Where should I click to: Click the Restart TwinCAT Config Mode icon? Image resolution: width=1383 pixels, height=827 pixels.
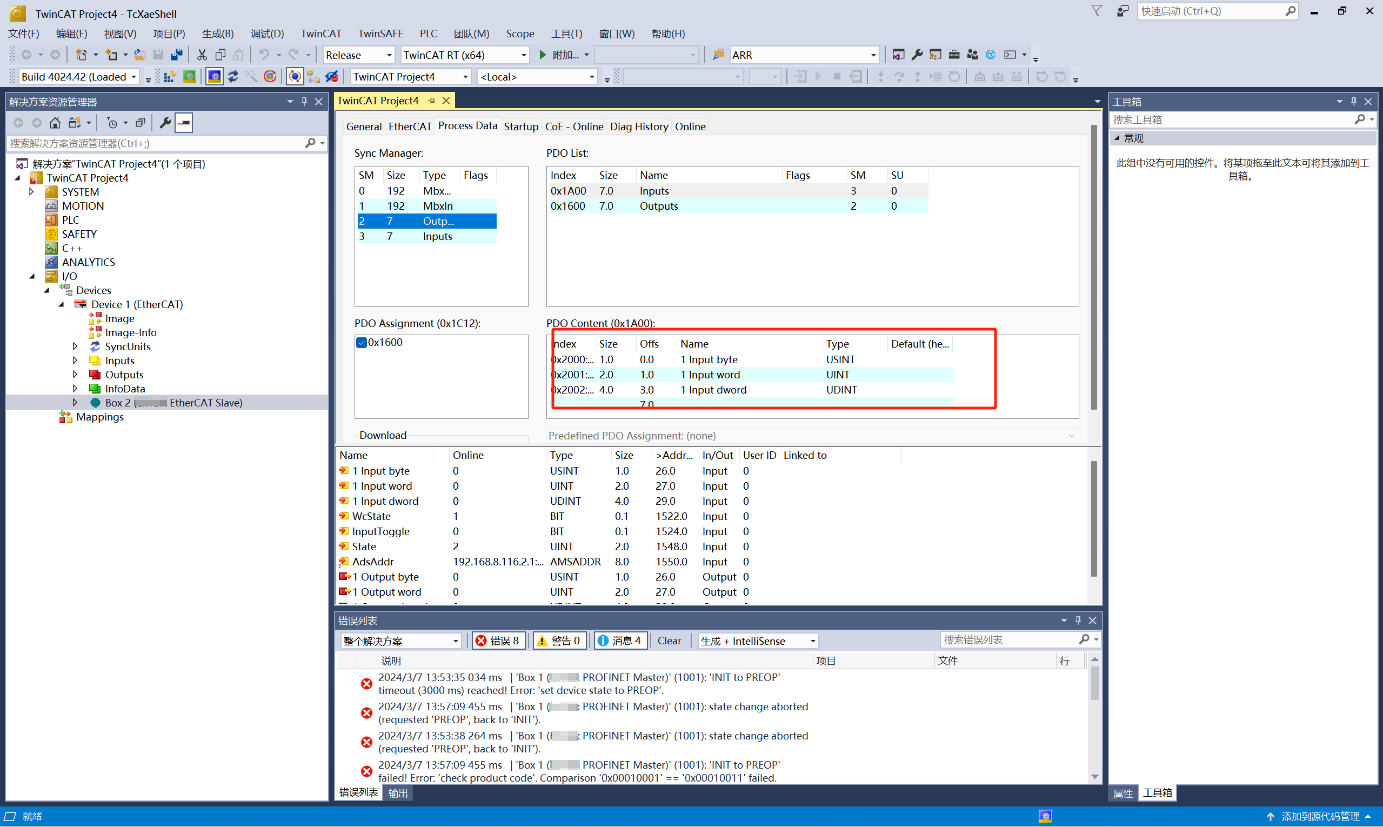(215, 77)
